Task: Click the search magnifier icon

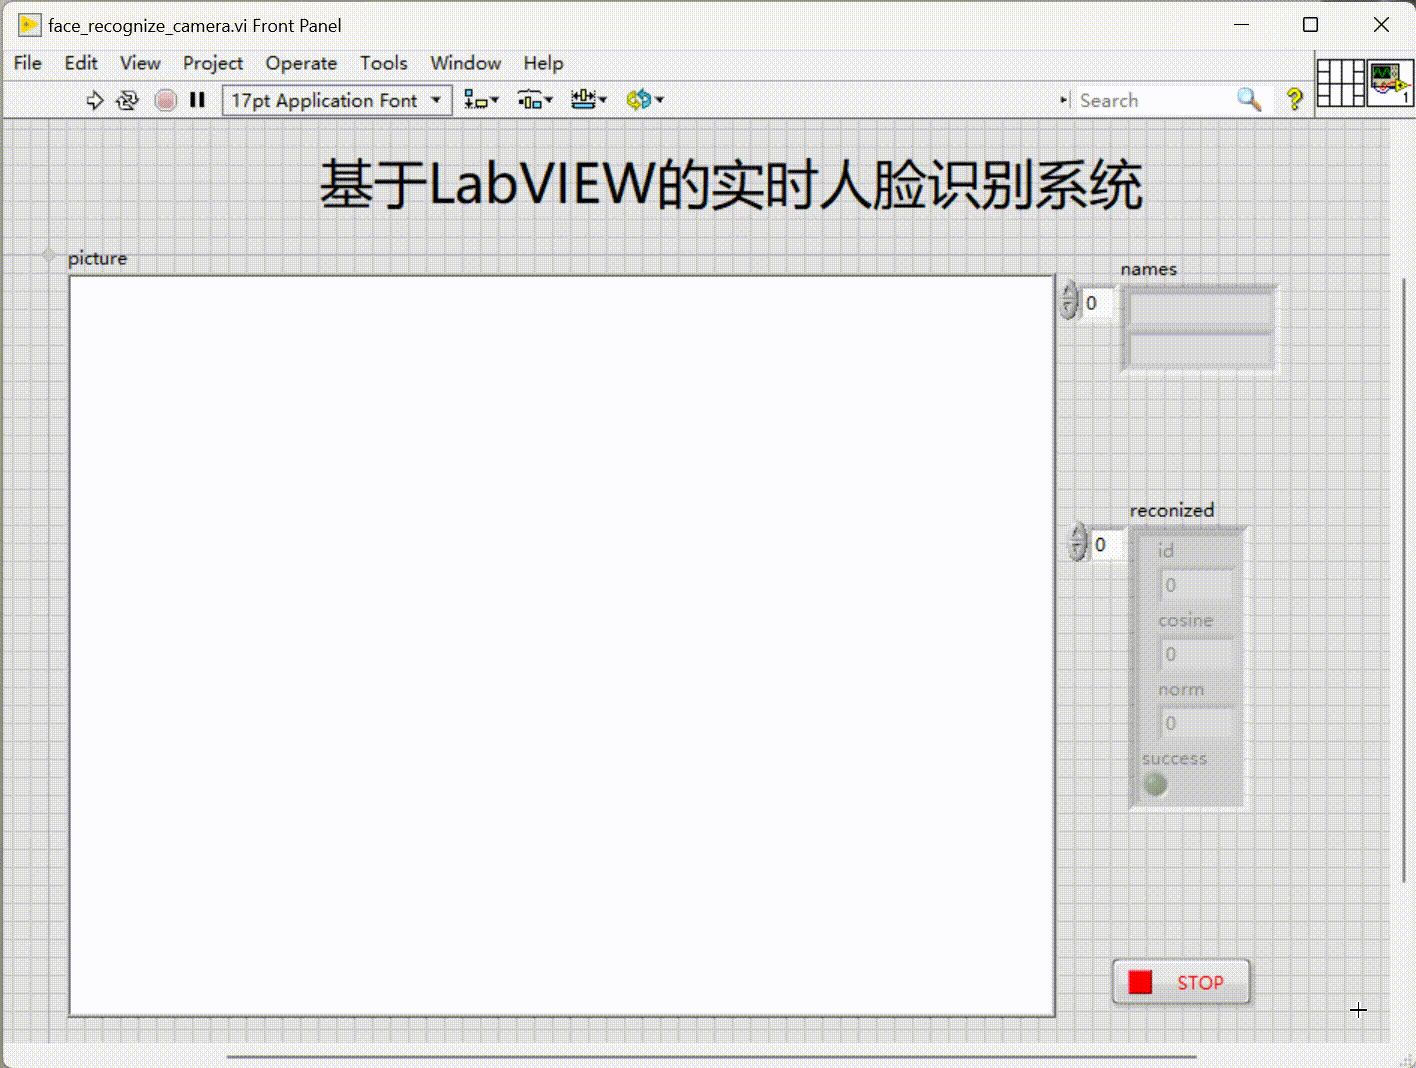Action: click(1248, 100)
